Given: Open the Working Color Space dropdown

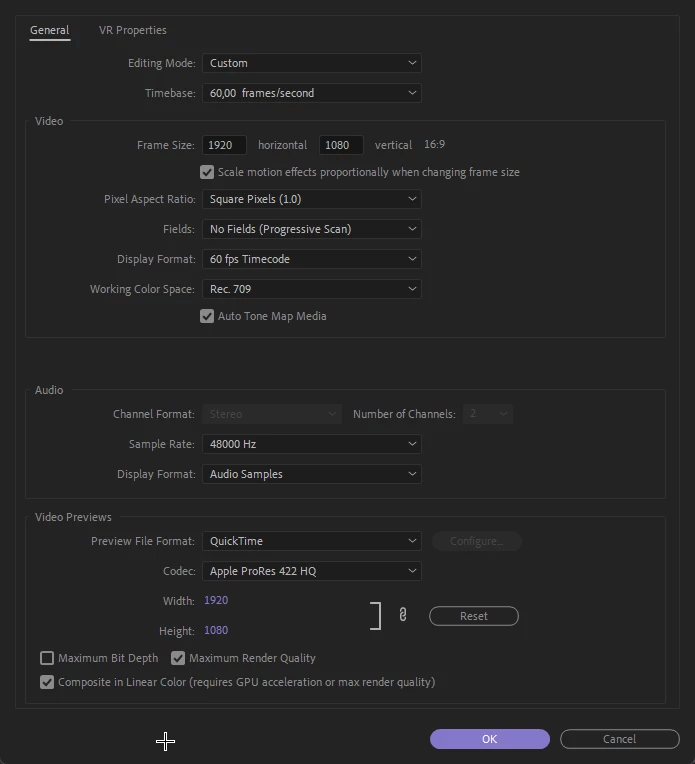Looking at the screenshot, I should [x=312, y=289].
